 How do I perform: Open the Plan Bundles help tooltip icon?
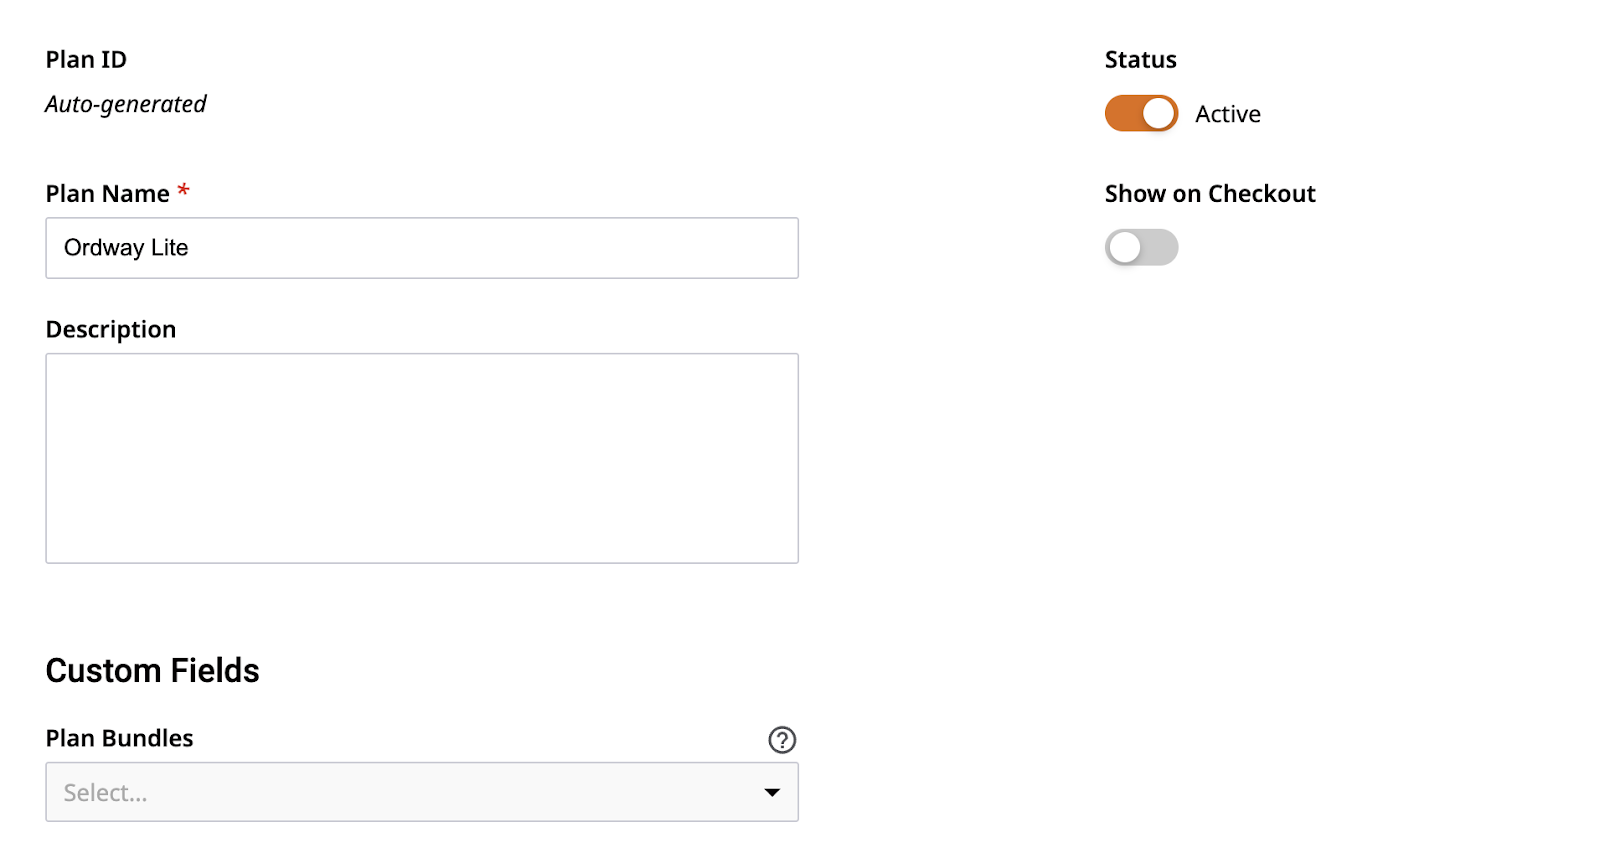click(x=782, y=740)
